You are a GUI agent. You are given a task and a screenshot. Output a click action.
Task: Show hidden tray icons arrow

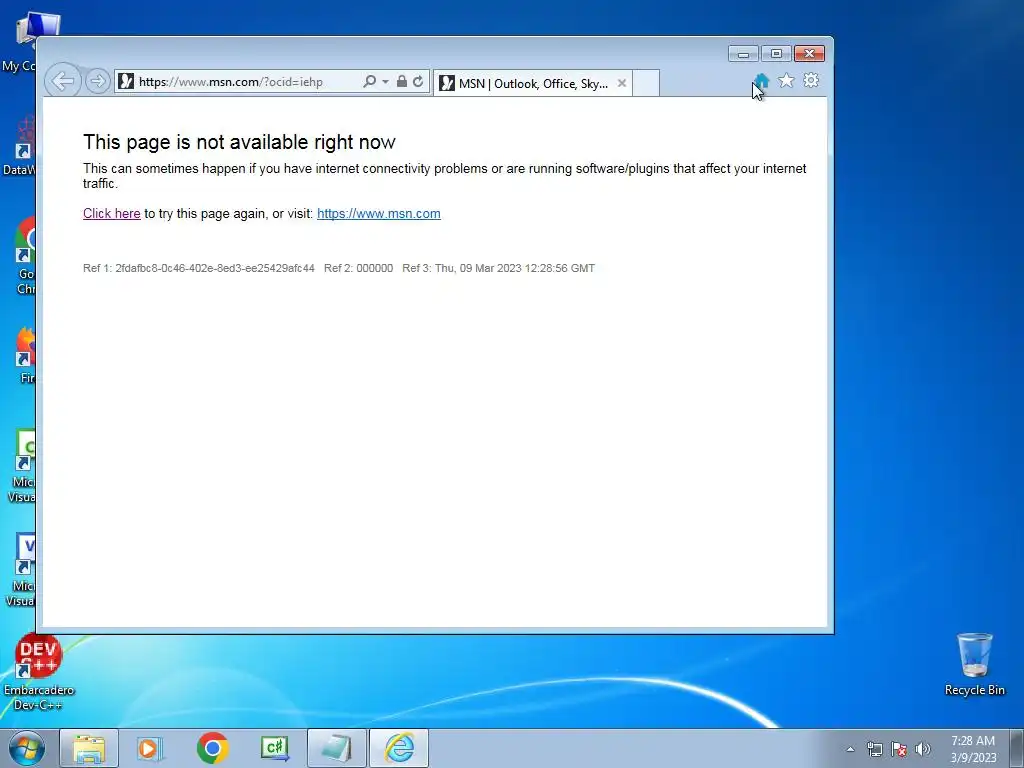pyautogui.click(x=850, y=749)
